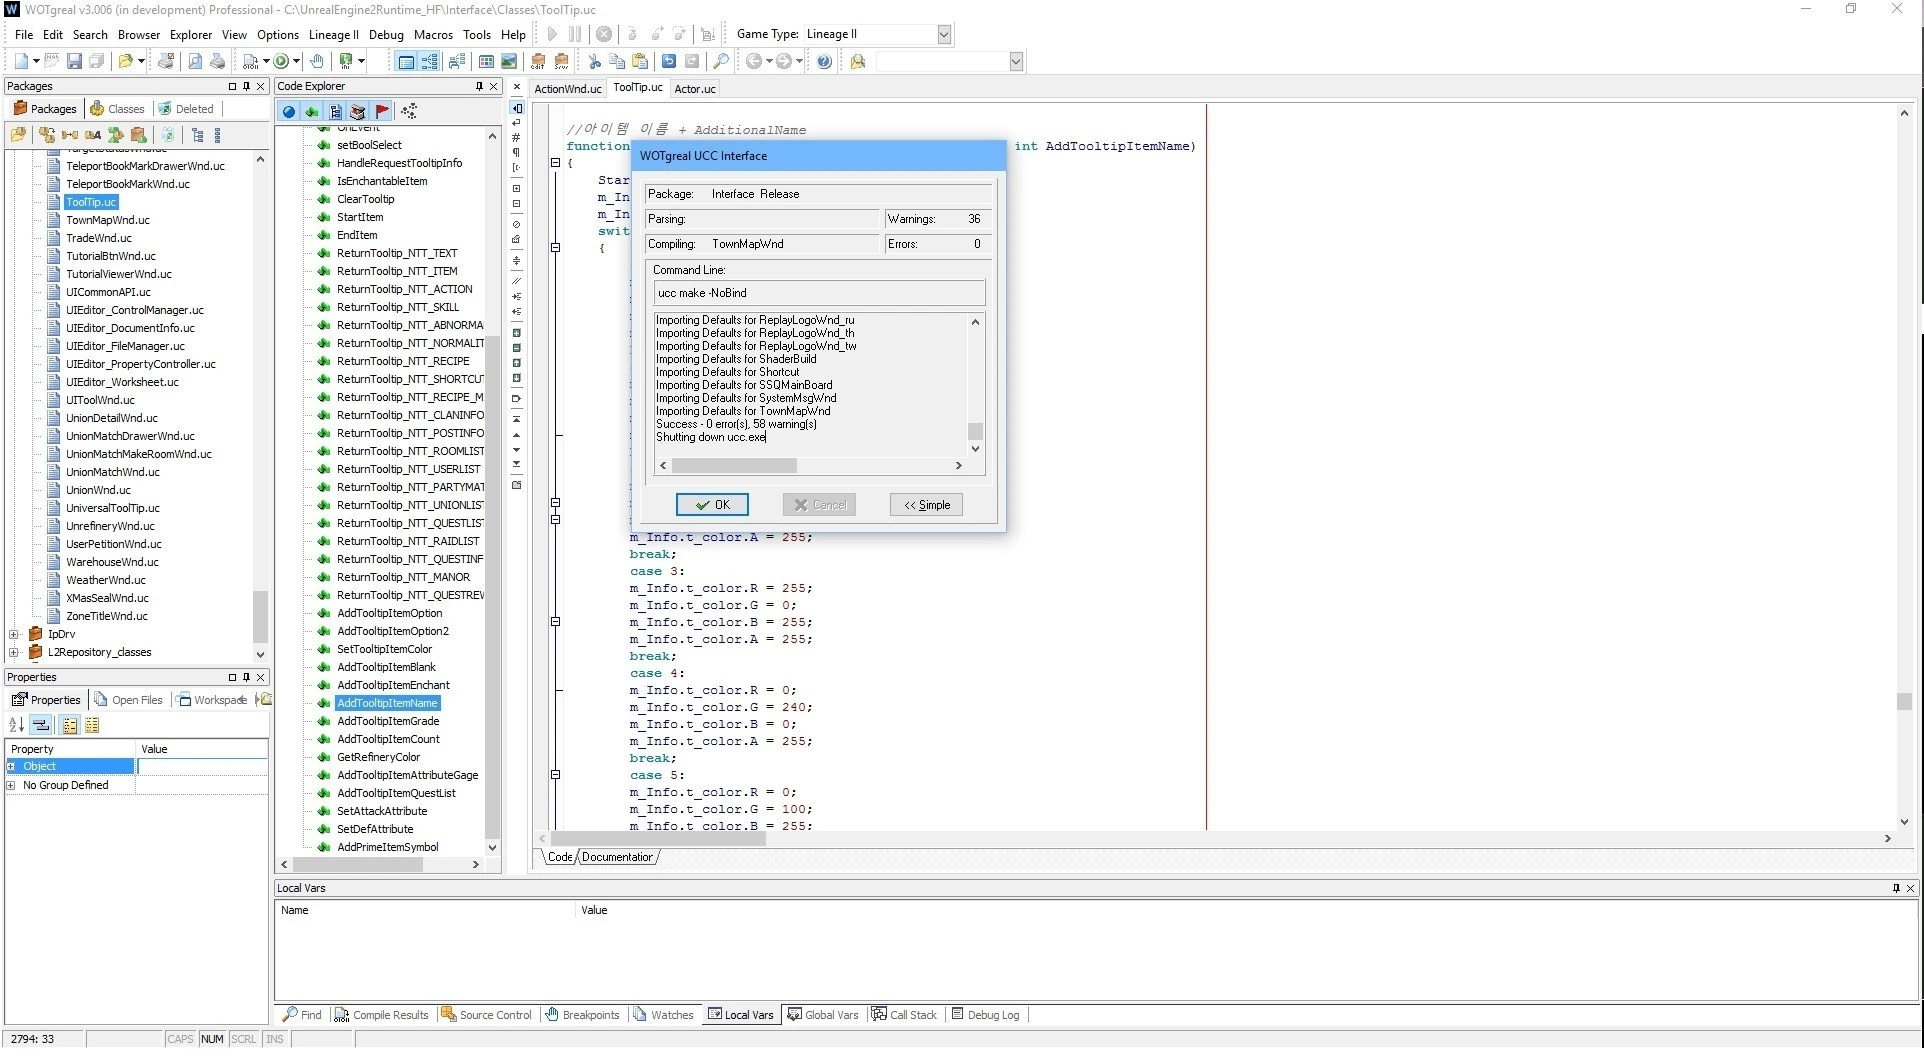Switch to the ActionWnd.uc tab
This screenshot has height=1058, width=1924.
pos(568,89)
